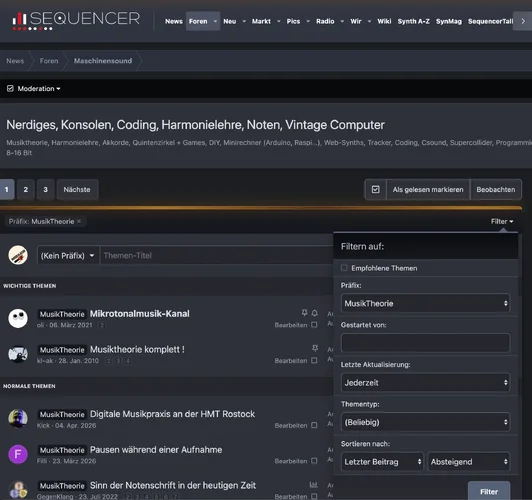Image resolution: width=532 pixels, height=500 pixels.
Task: Open the Absteigend order select
Action: coord(469,462)
